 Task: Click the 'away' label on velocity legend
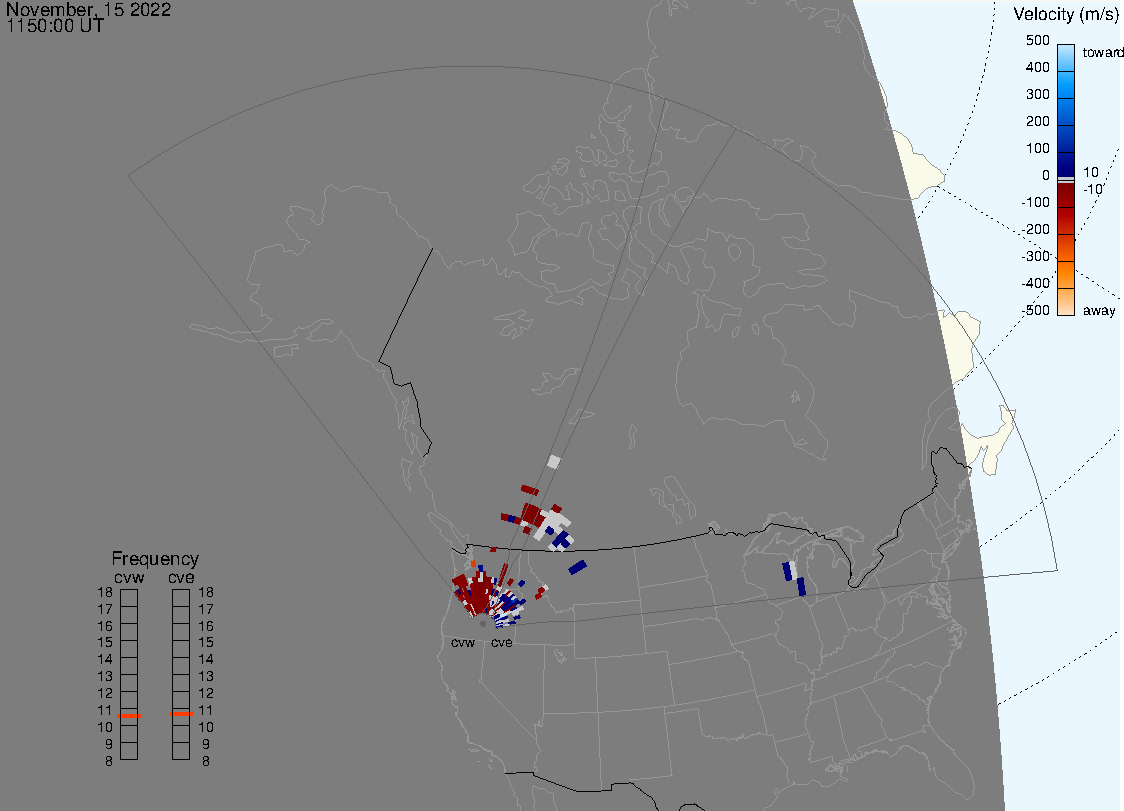click(x=1099, y=310)
